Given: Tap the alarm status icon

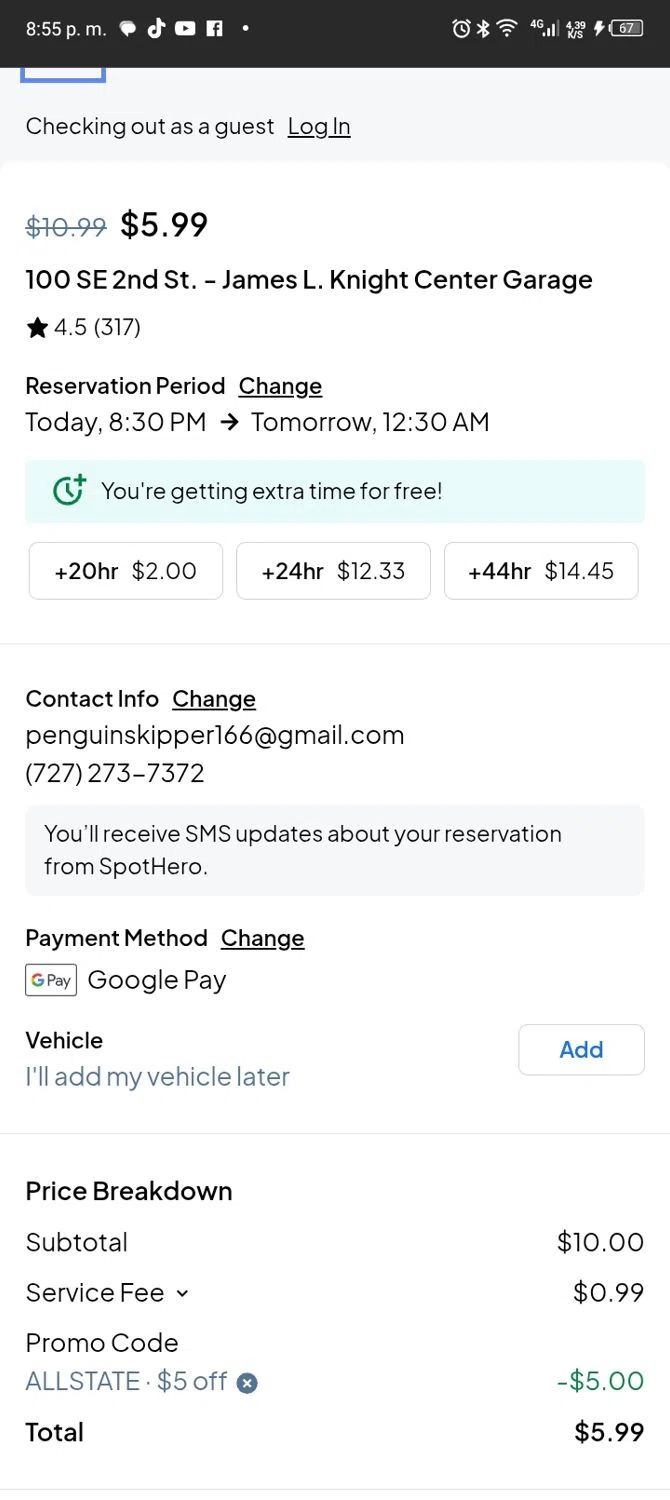Looking at the screenshot, I should click(x=461, y=29).
